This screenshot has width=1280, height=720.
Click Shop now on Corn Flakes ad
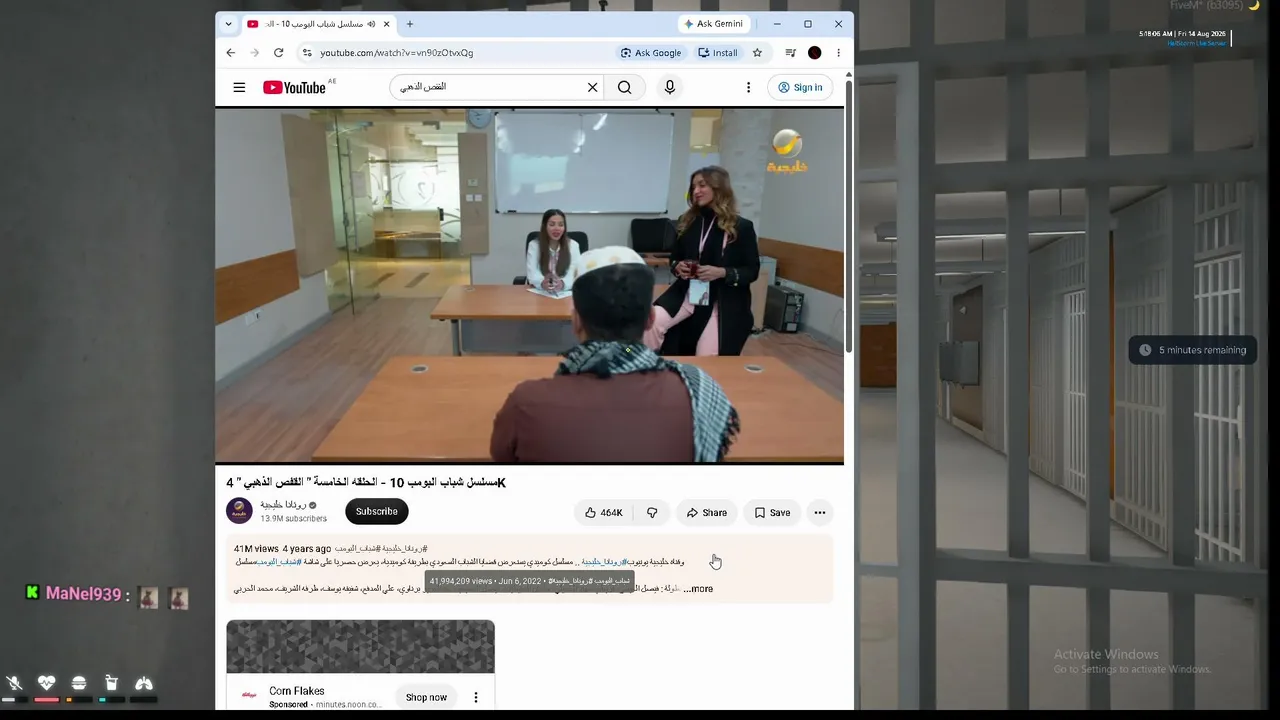(x=426, y=697)
